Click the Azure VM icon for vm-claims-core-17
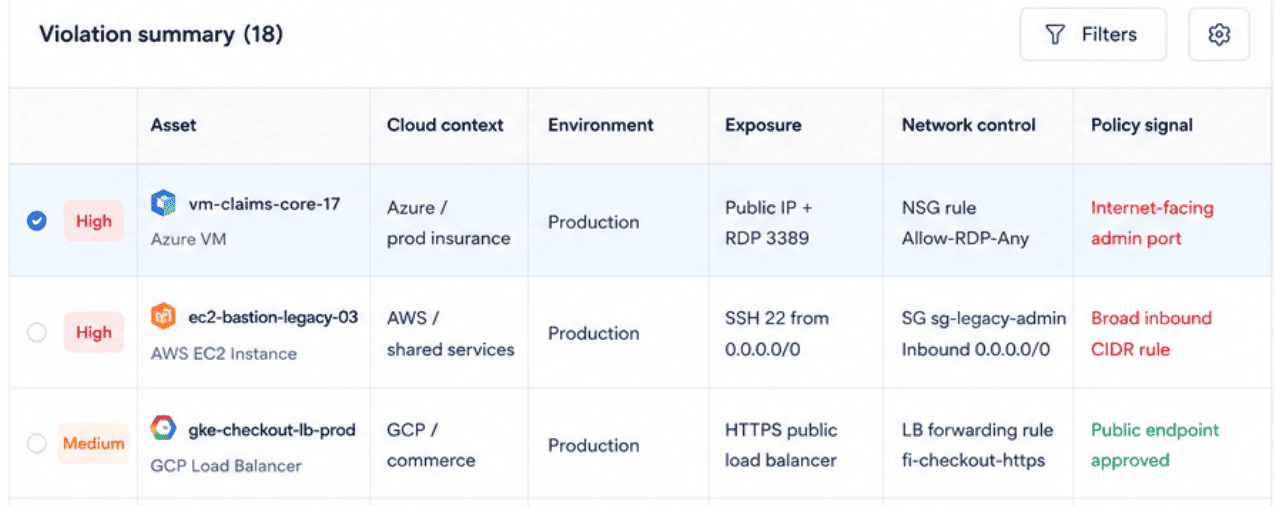Screen dimensions: 1276x506 point(163,204)
